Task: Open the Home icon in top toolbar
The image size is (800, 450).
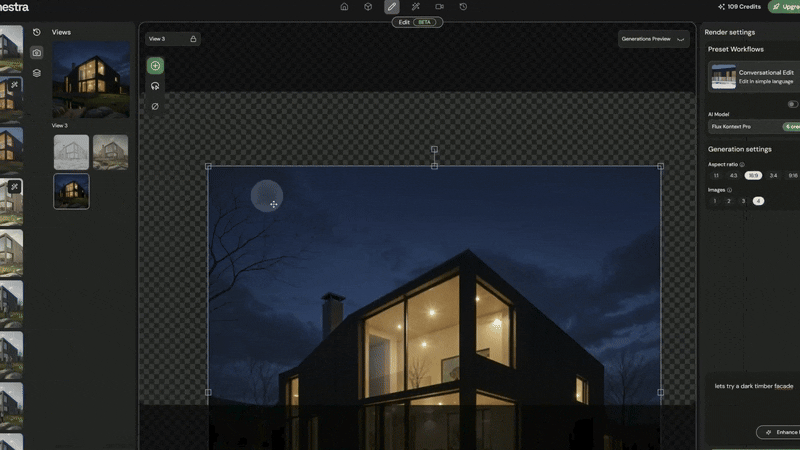Action: pyautogui.click(x=344, y=7)
